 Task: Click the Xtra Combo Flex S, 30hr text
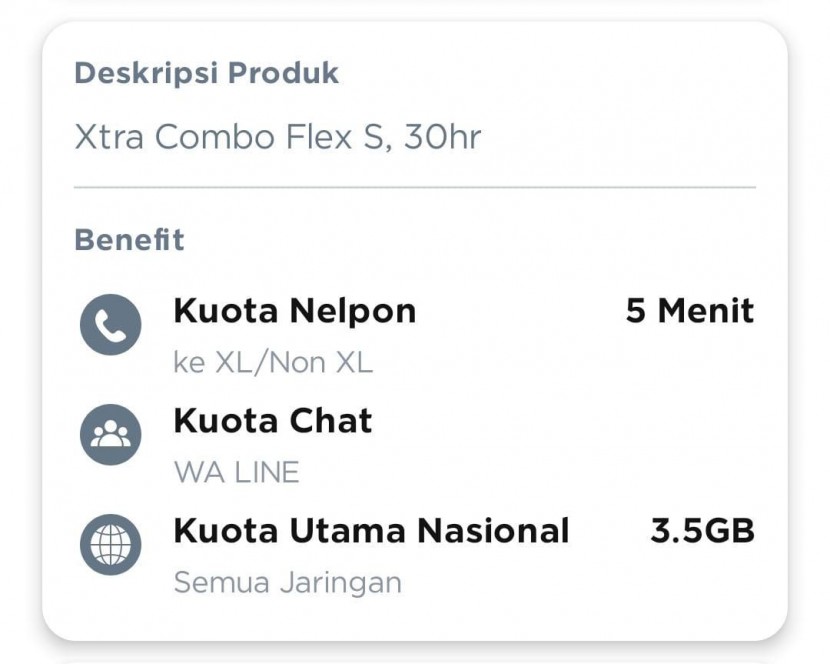(x=278, y=137)
